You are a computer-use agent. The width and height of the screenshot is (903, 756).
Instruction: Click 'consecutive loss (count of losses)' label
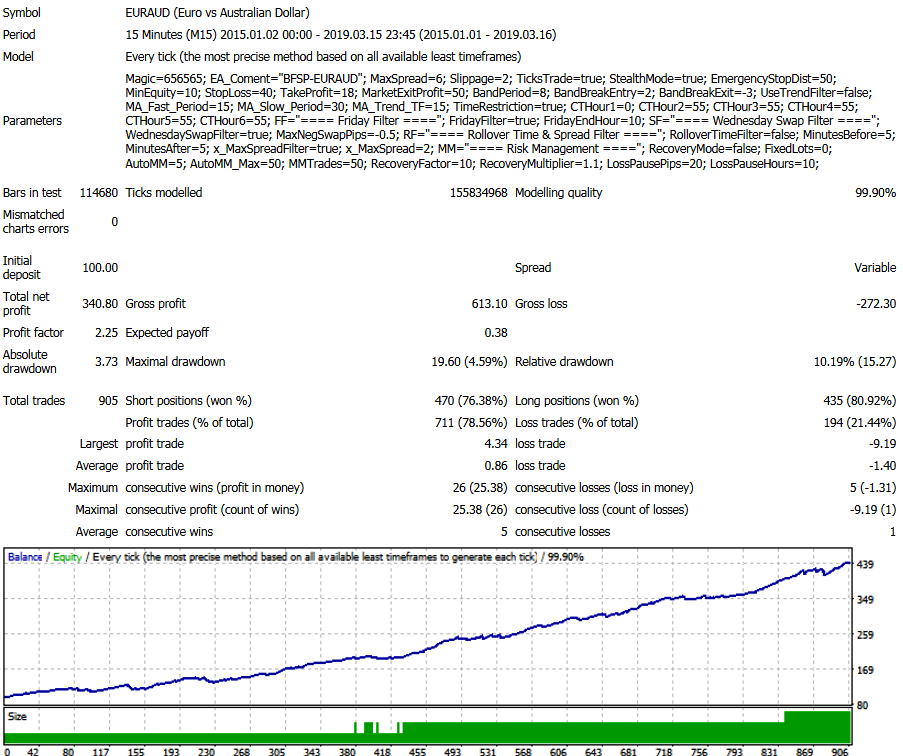click(x=601, y=510)
